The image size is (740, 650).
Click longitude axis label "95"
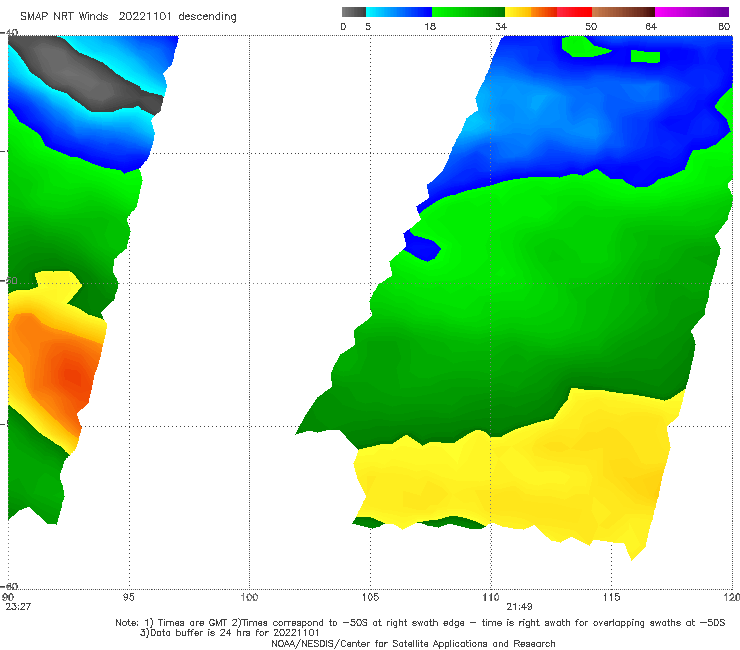click(x=128, y=597)
